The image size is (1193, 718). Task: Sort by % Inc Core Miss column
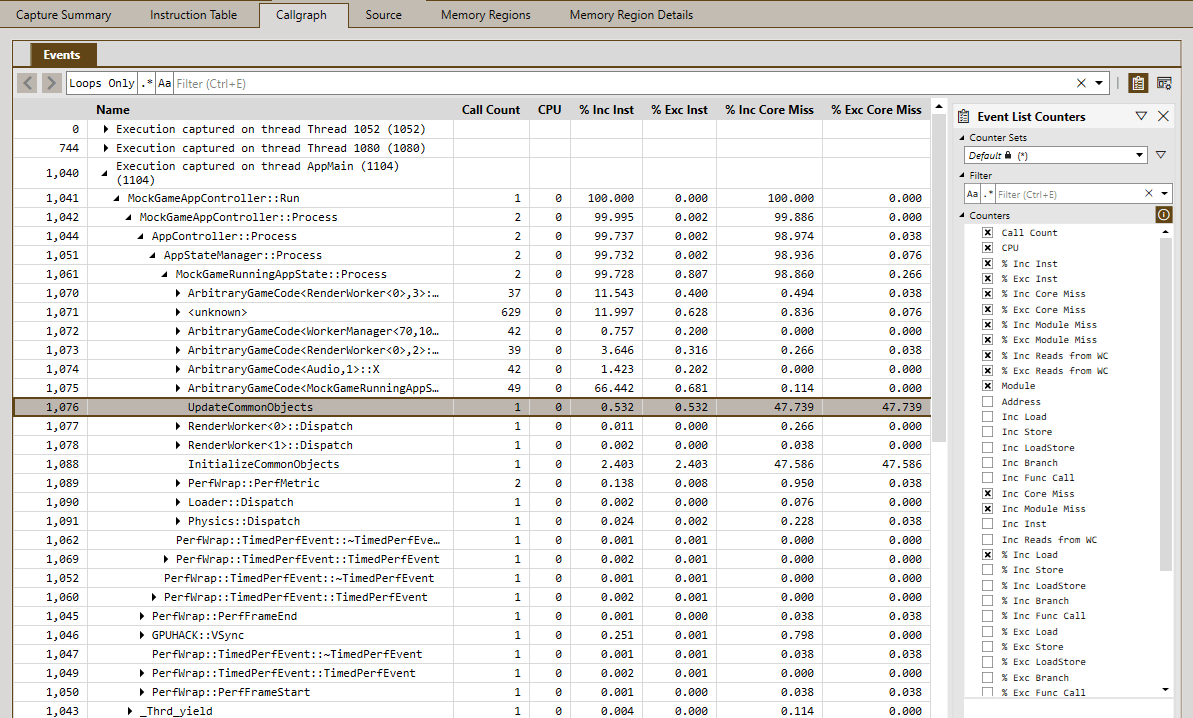[769, 110]
